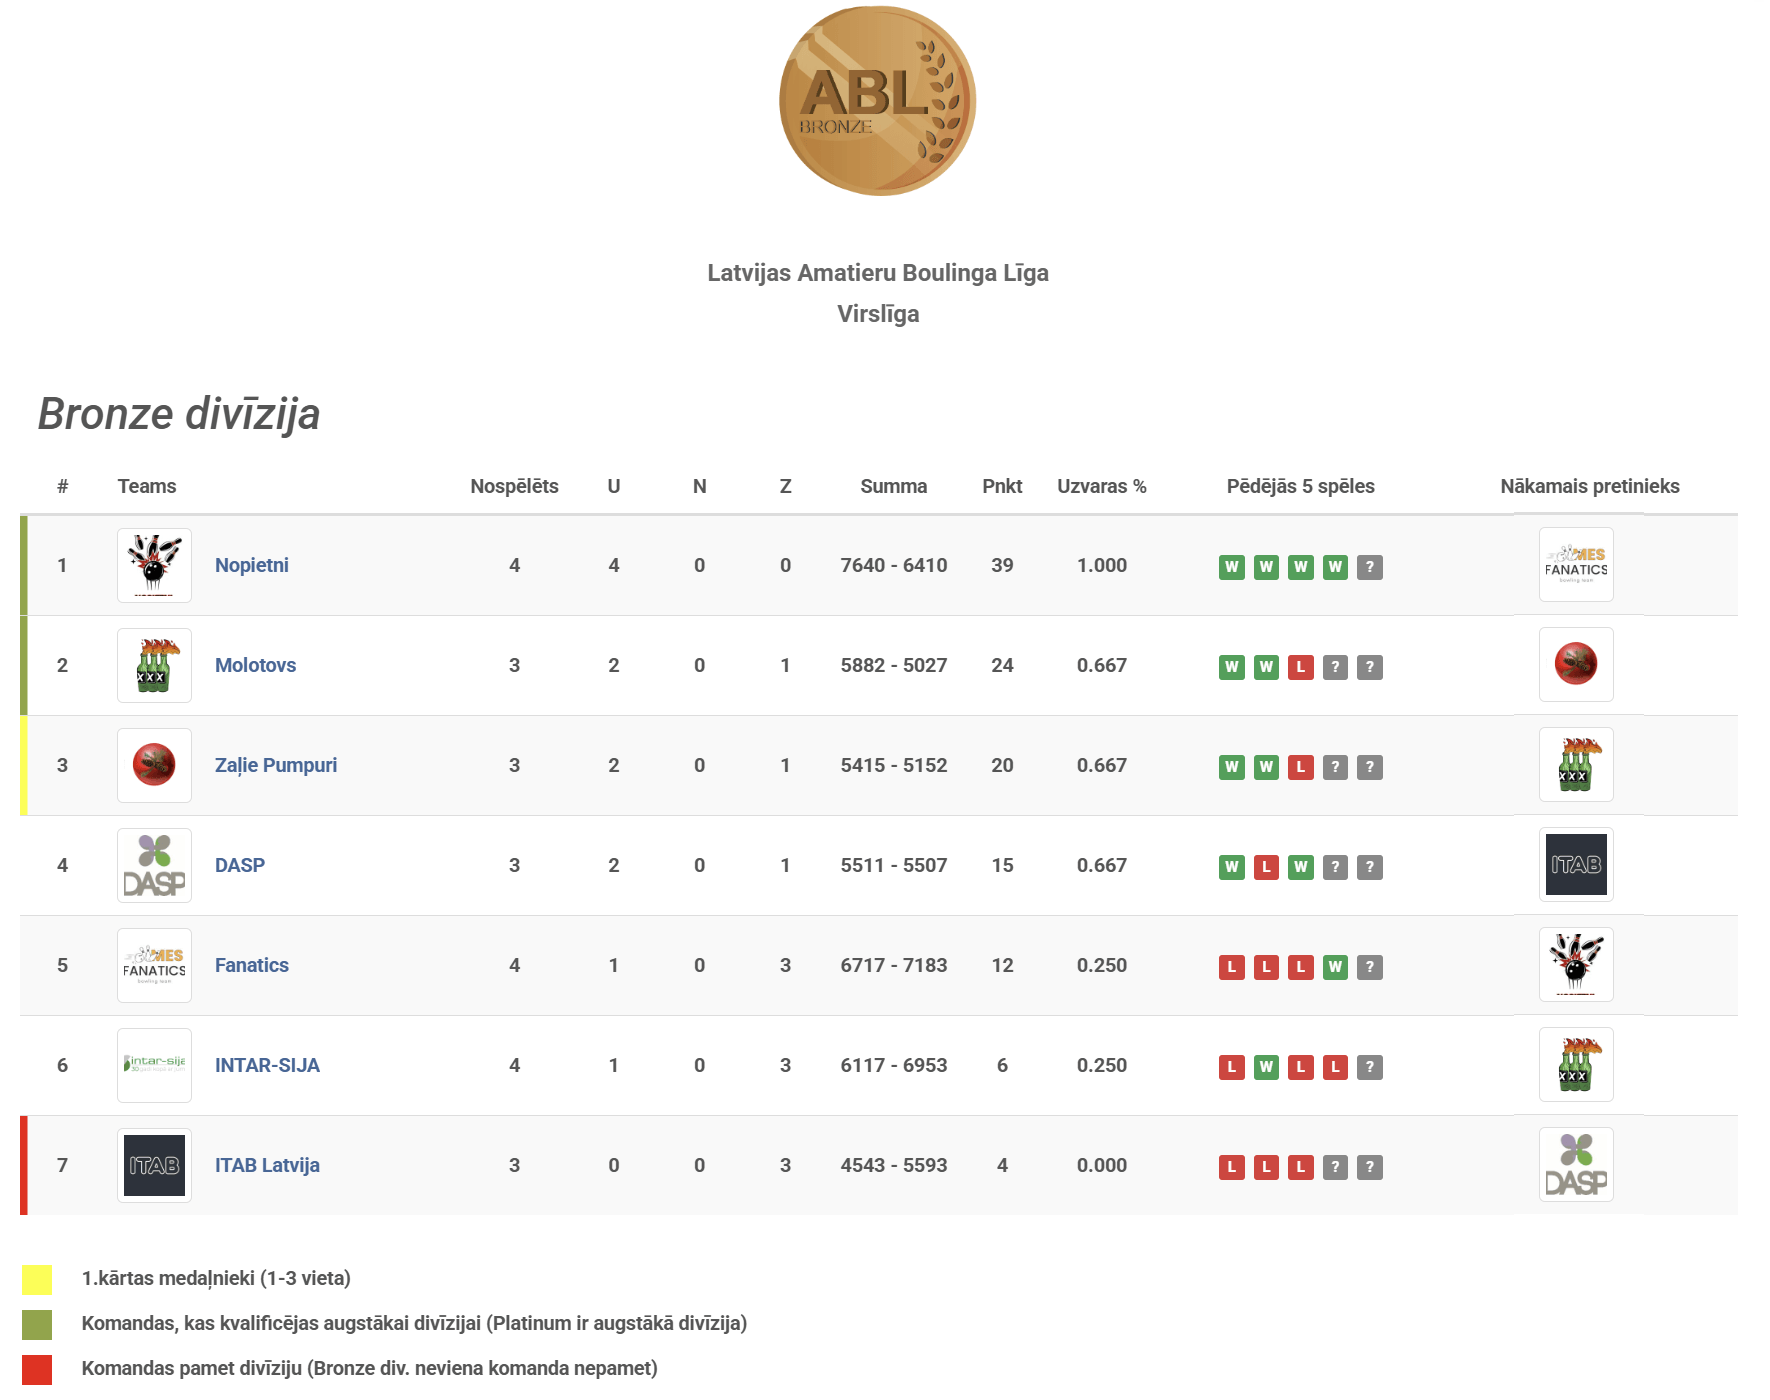This screenshot has width=1770, height=1400.
Task: Click Nopietni team logo in row 1
Action: (x=154, y=565)
